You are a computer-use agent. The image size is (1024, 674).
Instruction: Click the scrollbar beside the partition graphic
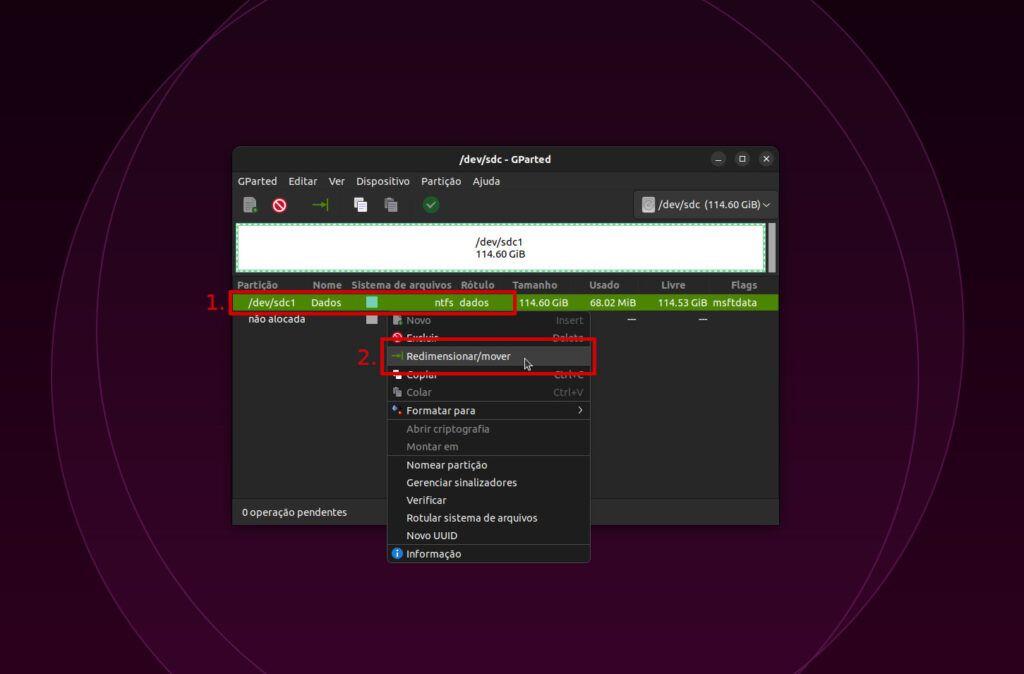coord(772,248)
